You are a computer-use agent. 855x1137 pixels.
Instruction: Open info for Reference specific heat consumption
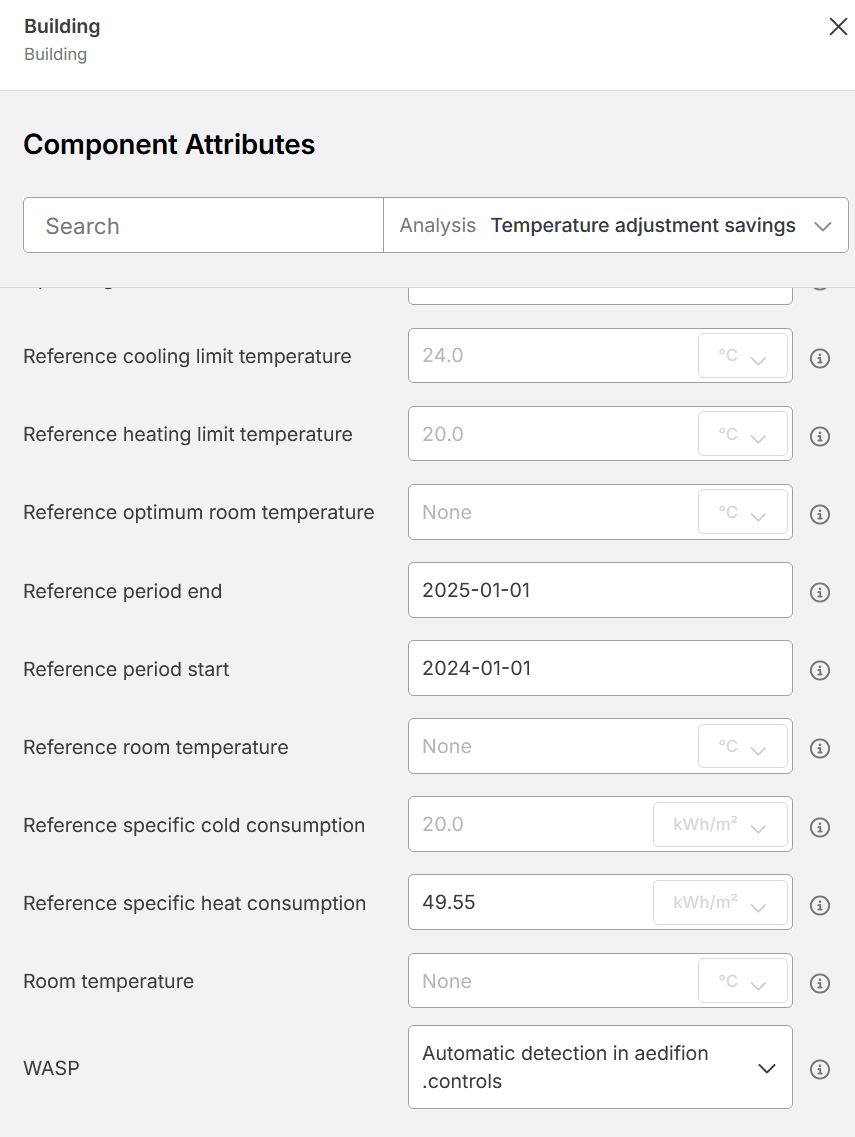[819, 905]
